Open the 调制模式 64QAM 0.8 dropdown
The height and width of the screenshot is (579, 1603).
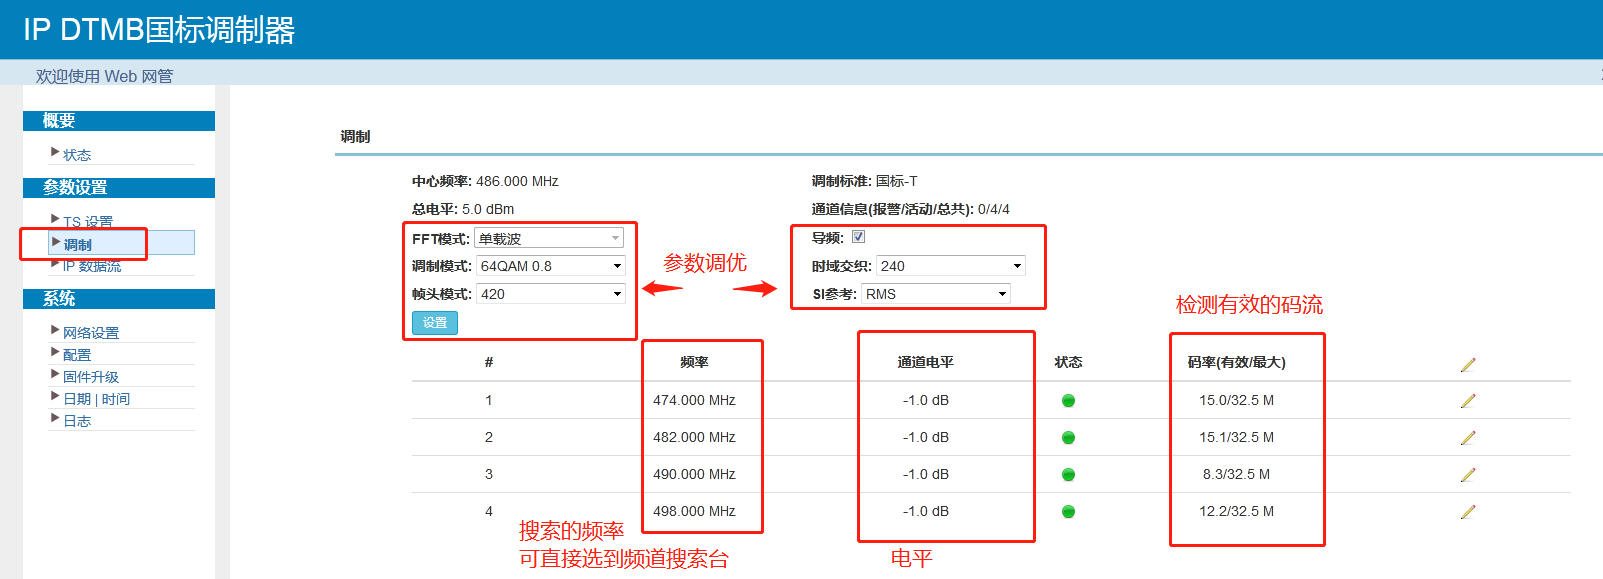(x=550, y=266)
